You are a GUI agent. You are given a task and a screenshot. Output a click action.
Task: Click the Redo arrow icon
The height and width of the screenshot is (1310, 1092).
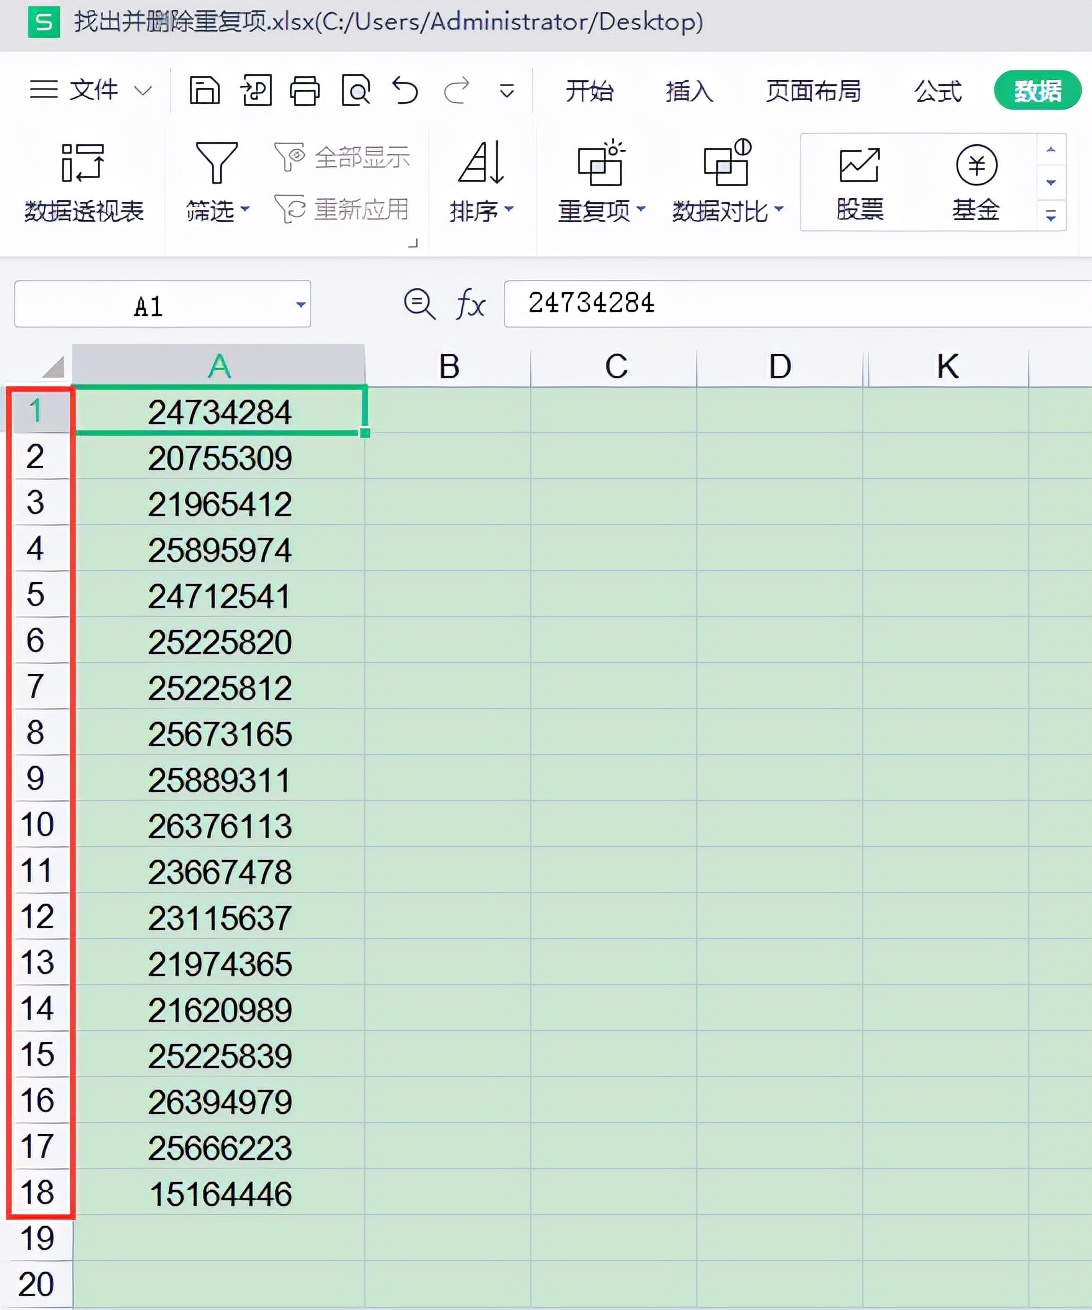[457, 91]
